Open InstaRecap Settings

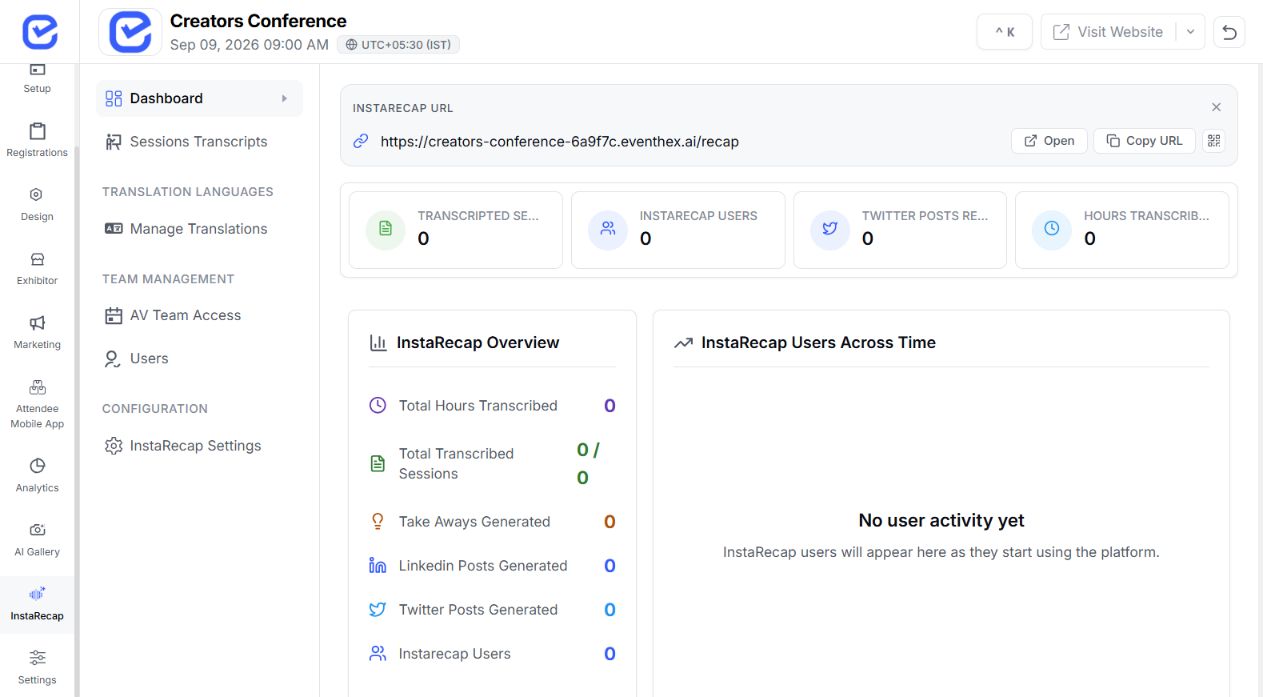[x=199, y=446]
